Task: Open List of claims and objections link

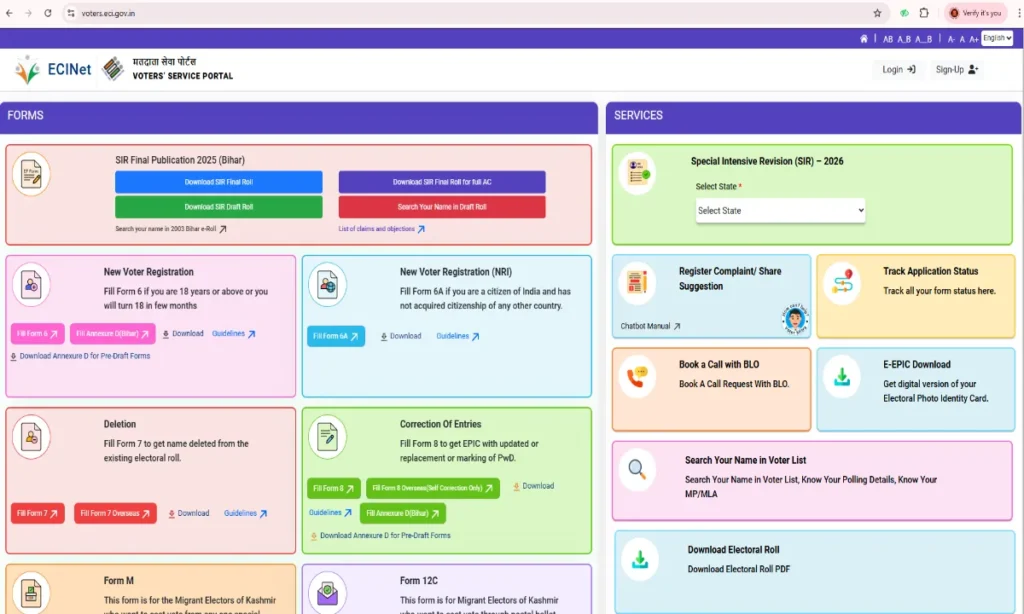Action: click(x=381, y=229)
